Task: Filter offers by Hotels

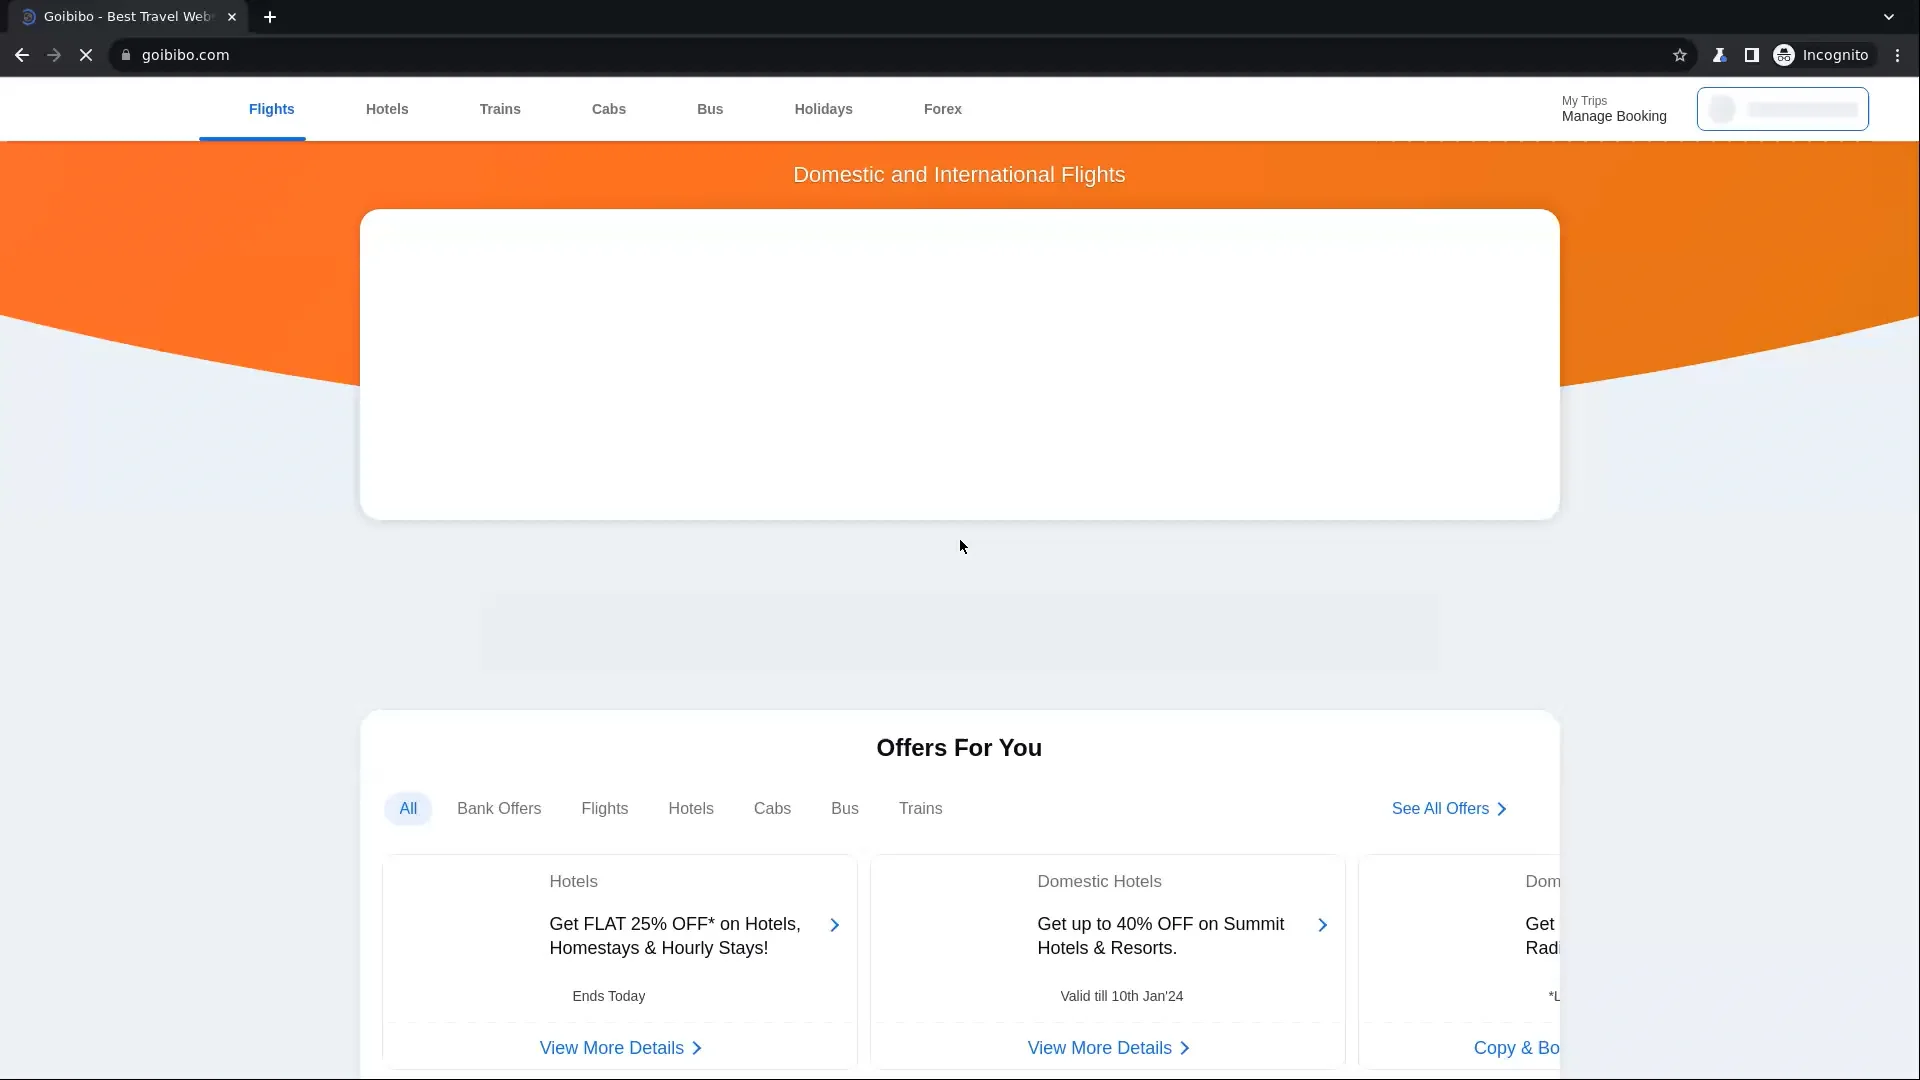Action: [691, 808]
